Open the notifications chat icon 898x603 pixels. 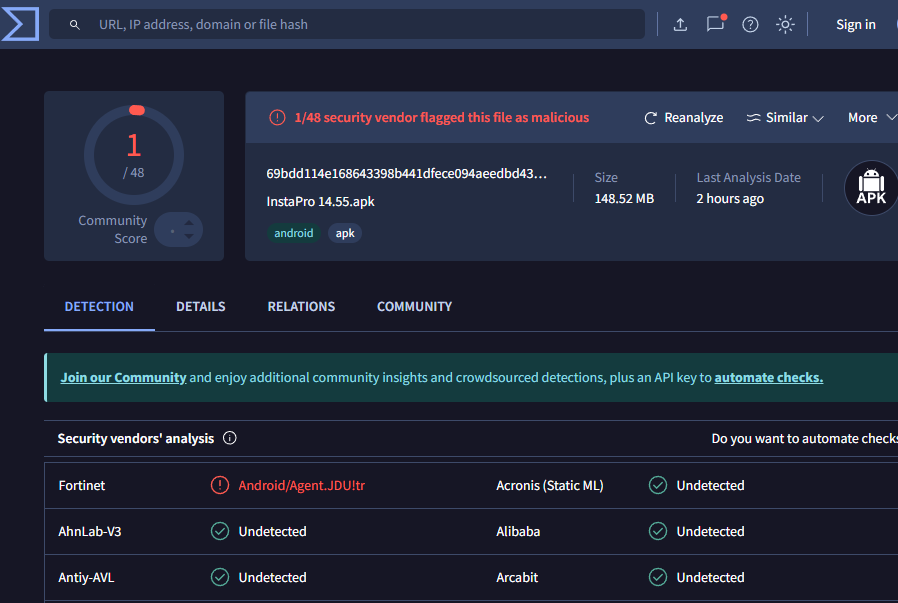[715, 25]
